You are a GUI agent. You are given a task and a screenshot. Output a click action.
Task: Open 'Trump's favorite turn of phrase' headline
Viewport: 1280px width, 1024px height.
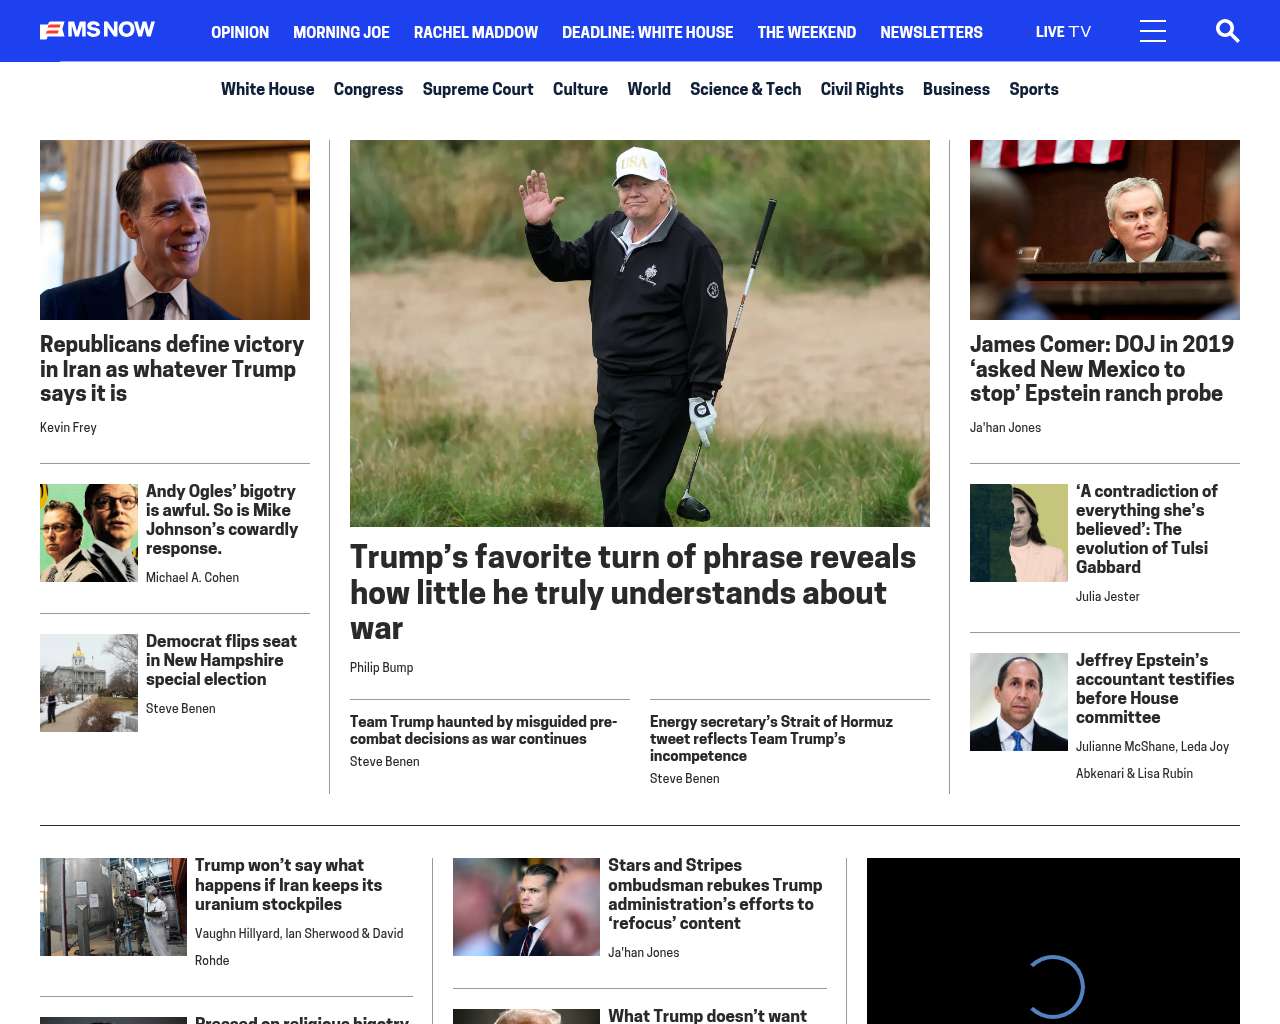point(632,592)
